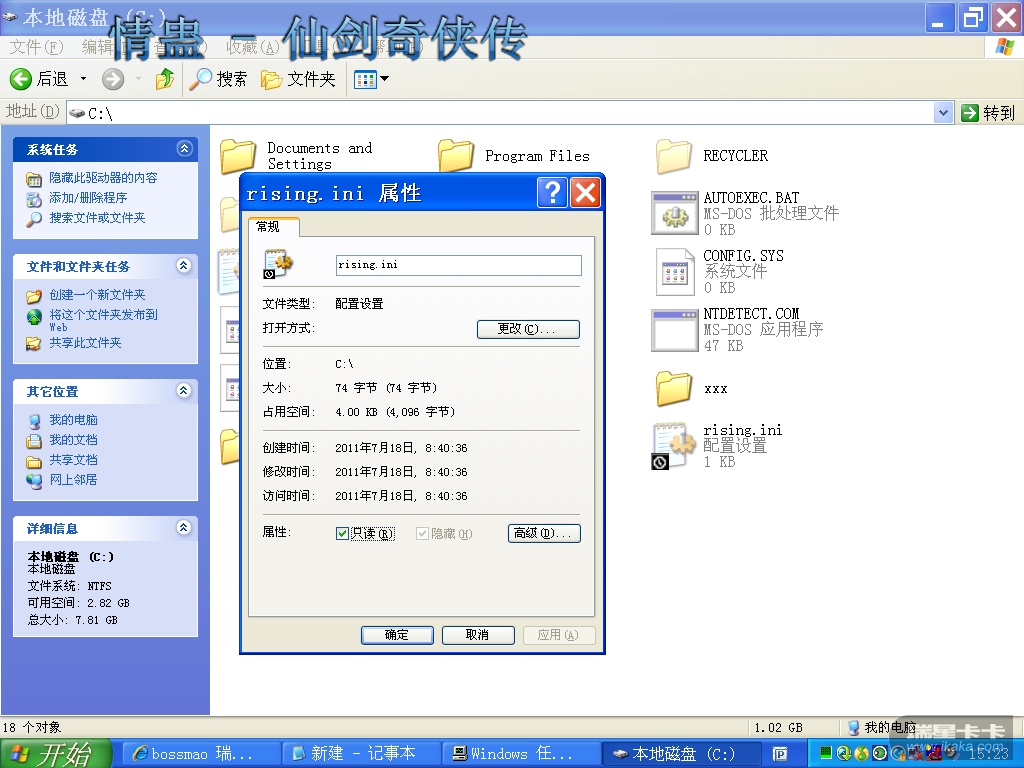
Task: Click 将这个文件夹发布到 Web link
Action: coord(103,320)
